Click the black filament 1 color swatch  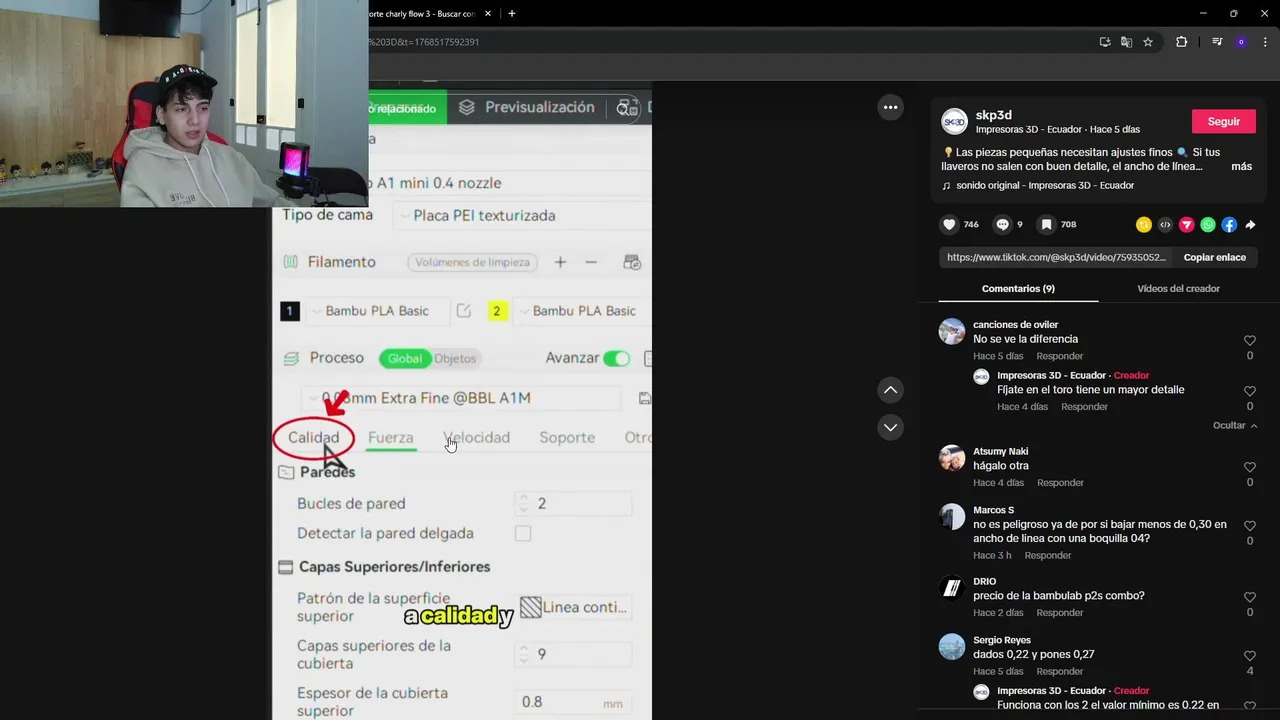(x=289, y=311)
